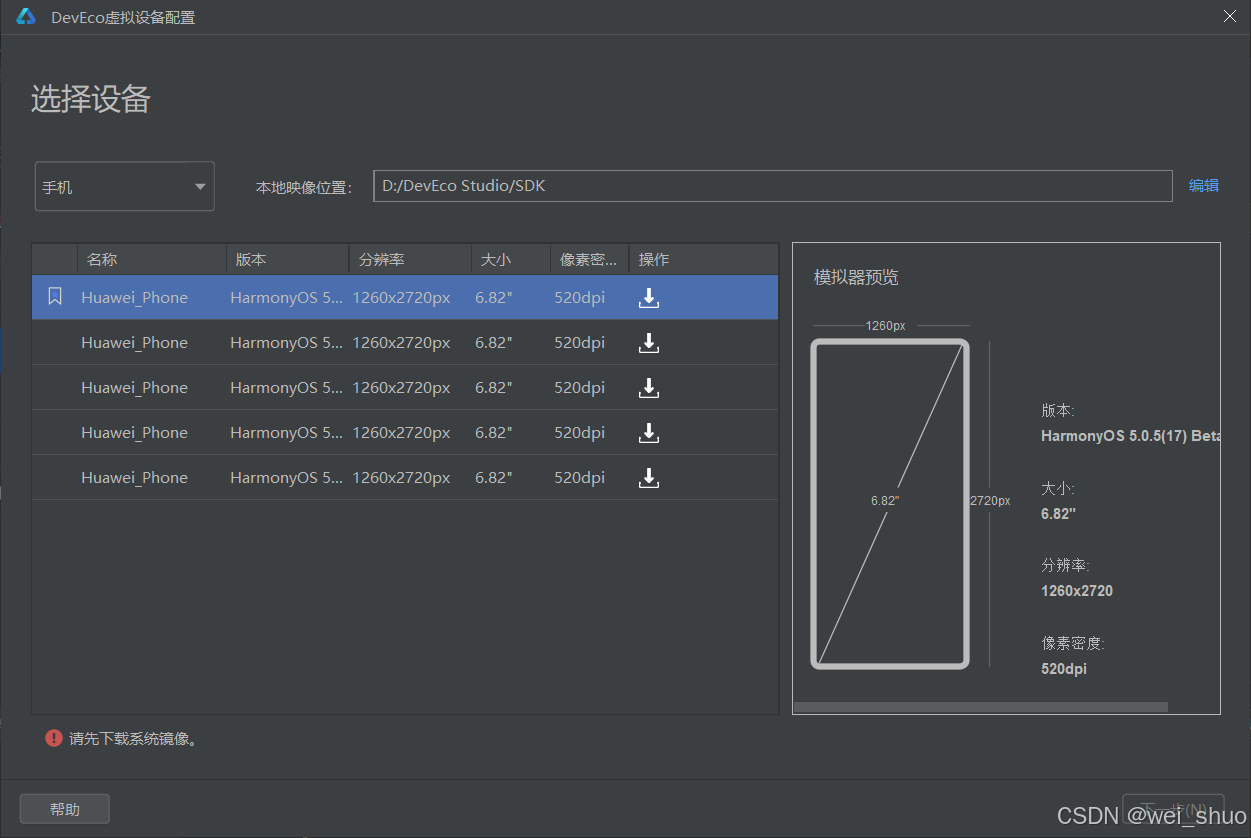Click the download icon in the fourth Huawei_Phone row
Screen dimensions: 1251x838
point(649,432)
